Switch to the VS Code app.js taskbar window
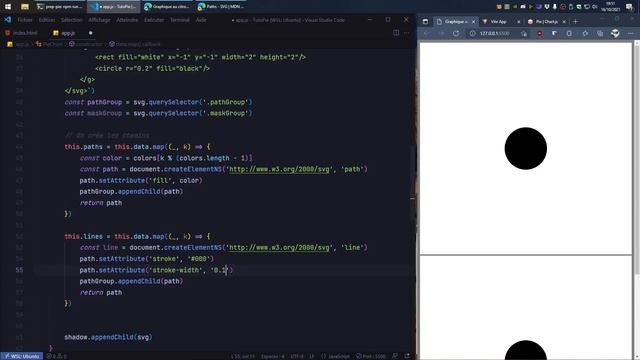Viewport: 640px width, 360px height. 114,7
